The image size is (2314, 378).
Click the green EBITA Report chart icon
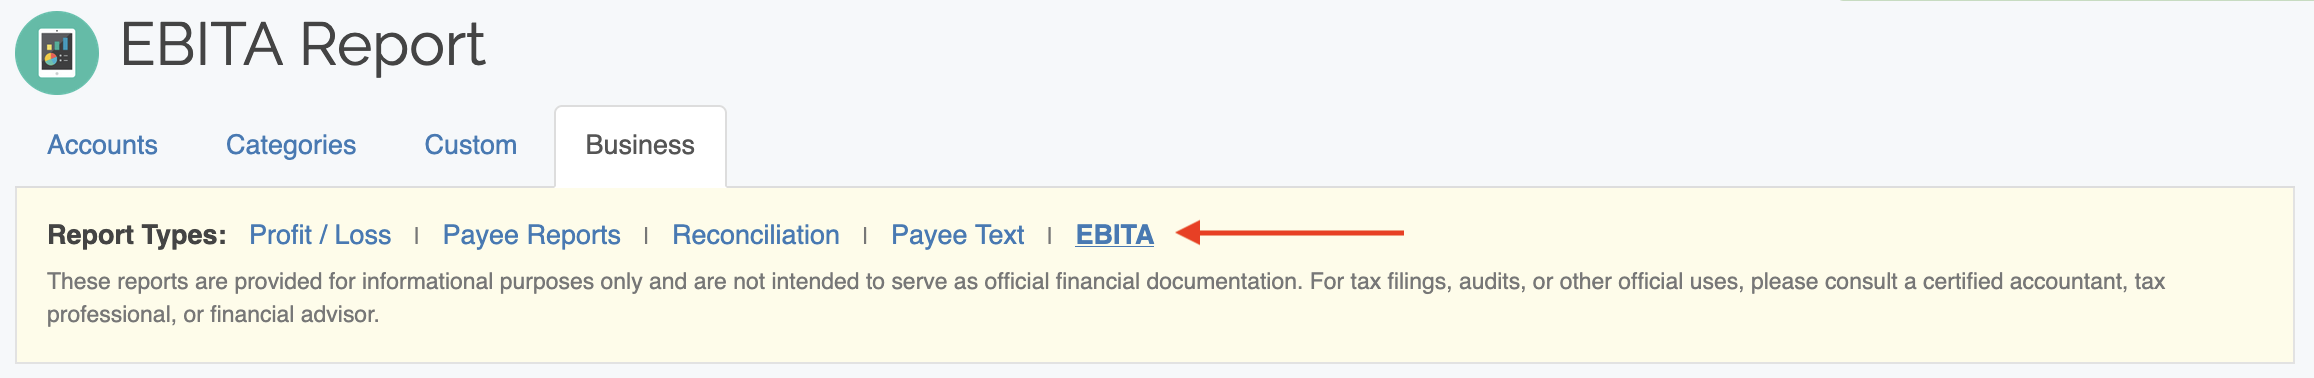coord(57,53)
